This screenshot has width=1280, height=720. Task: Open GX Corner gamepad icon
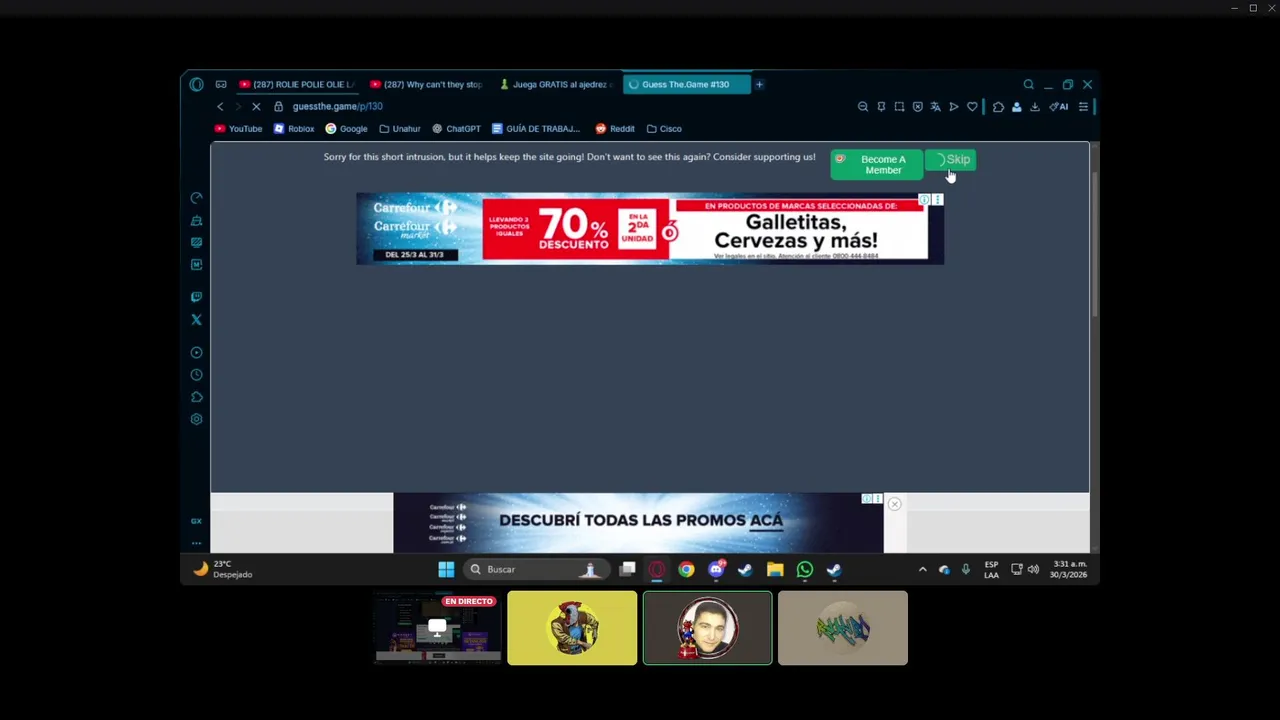click(x=221, y=85)
